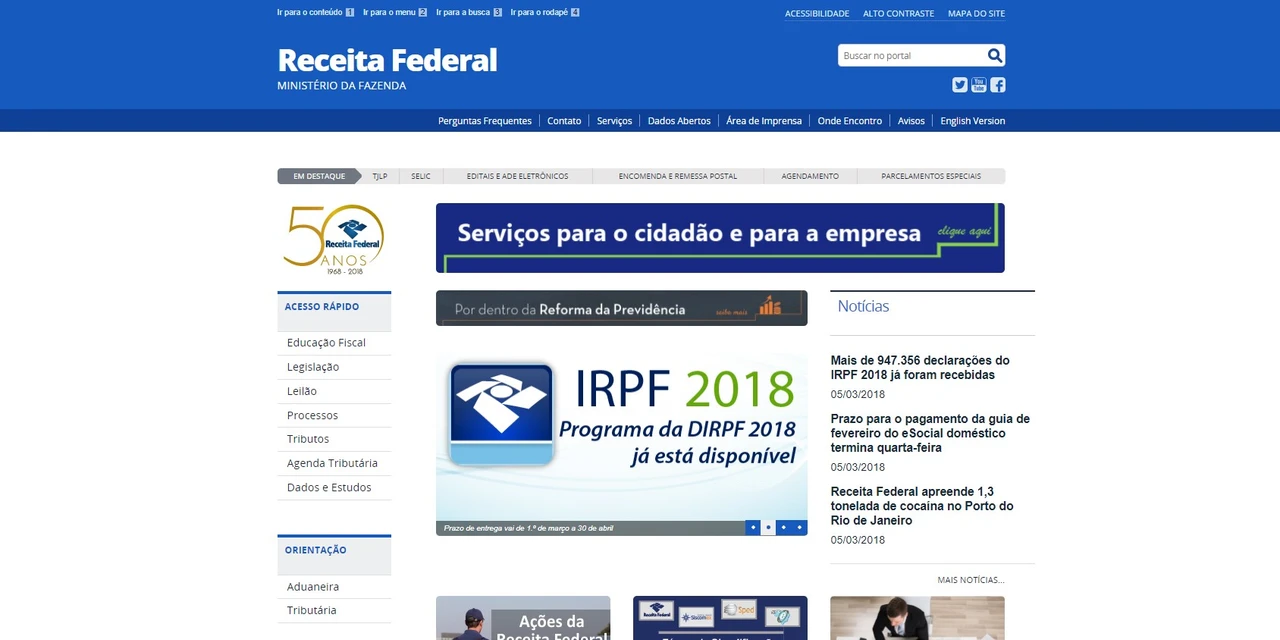The image size is (1280, 640).
Task: Focus the Buscar no portal search field
Action: [910, 56]
